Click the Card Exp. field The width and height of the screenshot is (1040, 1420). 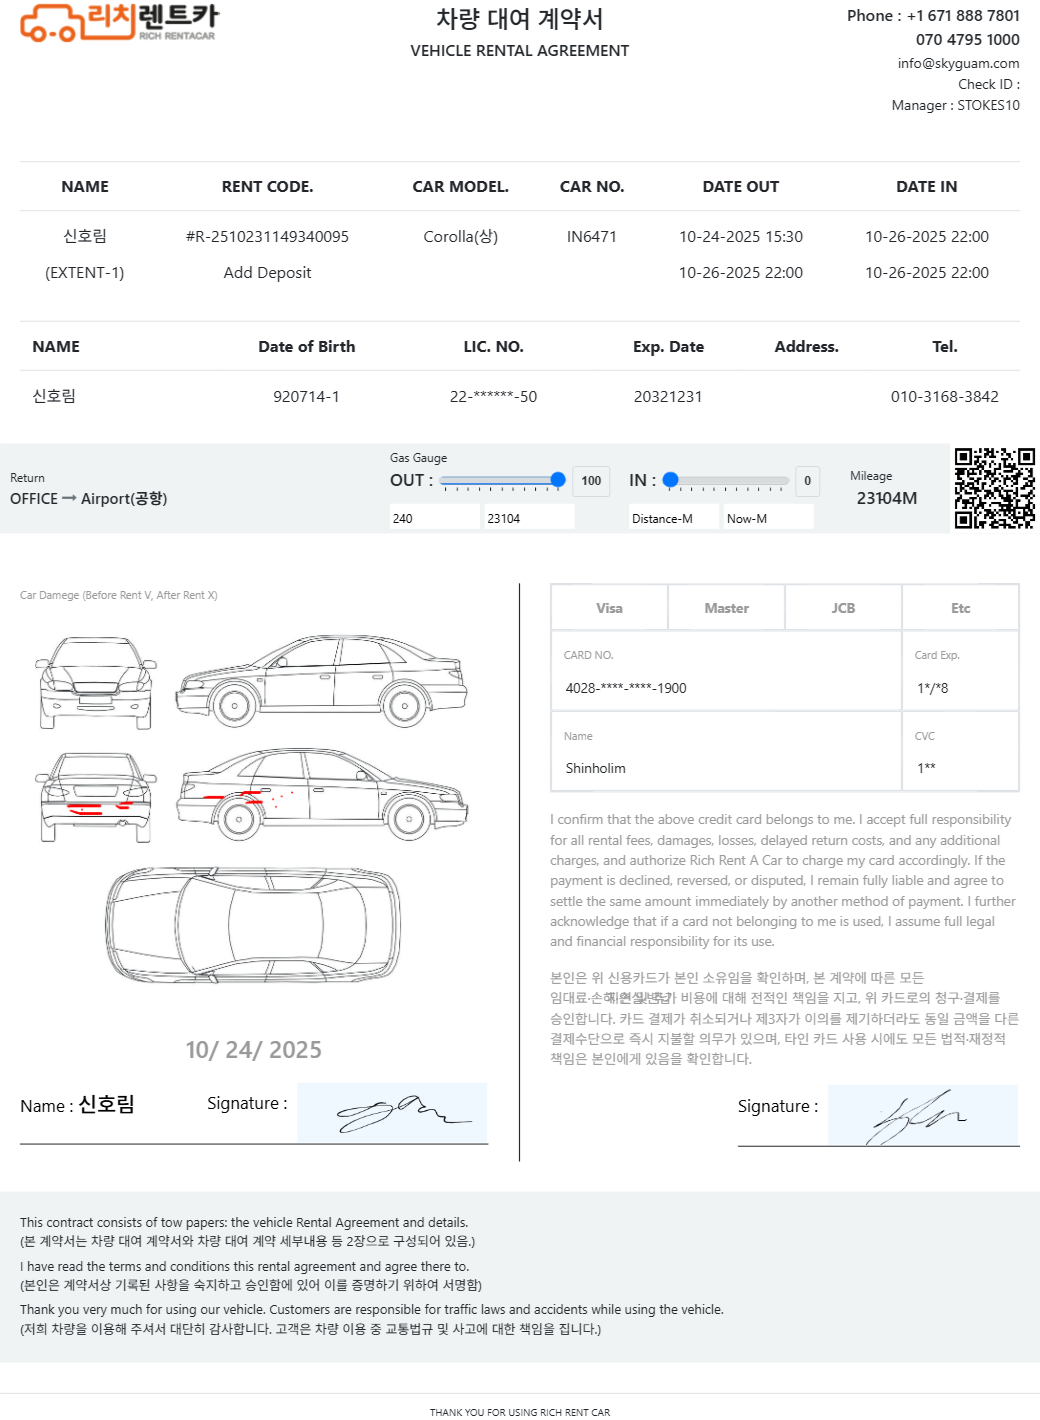coord(960,688)
